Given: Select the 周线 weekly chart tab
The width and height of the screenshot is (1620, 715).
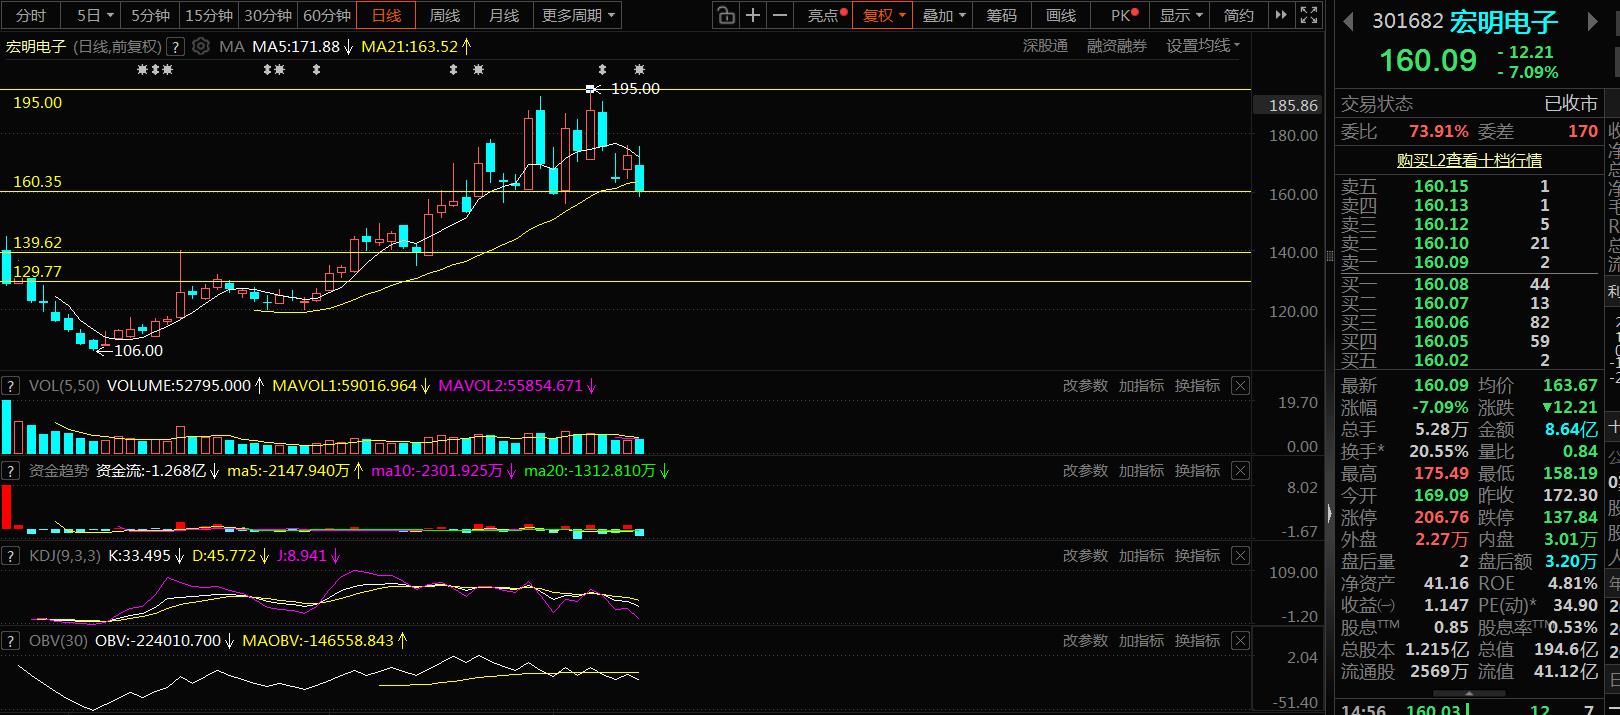Looking at the screenshot, I should (x=445, y=15).
